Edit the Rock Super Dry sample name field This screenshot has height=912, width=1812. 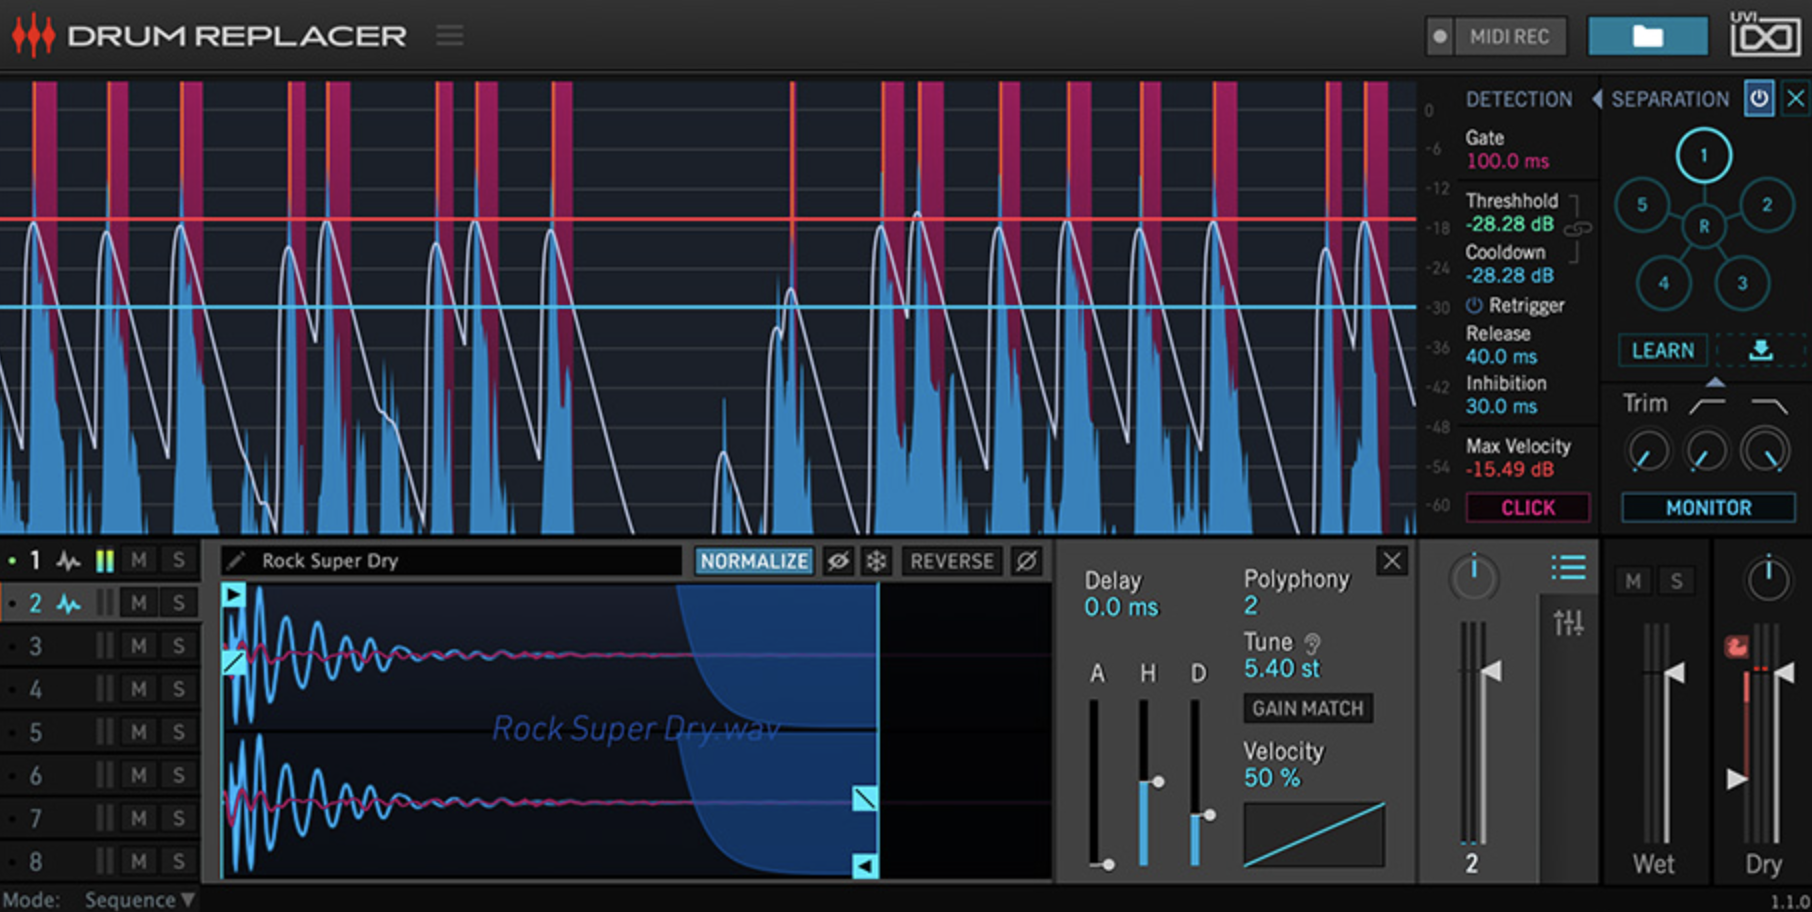(x=451, y=561)
